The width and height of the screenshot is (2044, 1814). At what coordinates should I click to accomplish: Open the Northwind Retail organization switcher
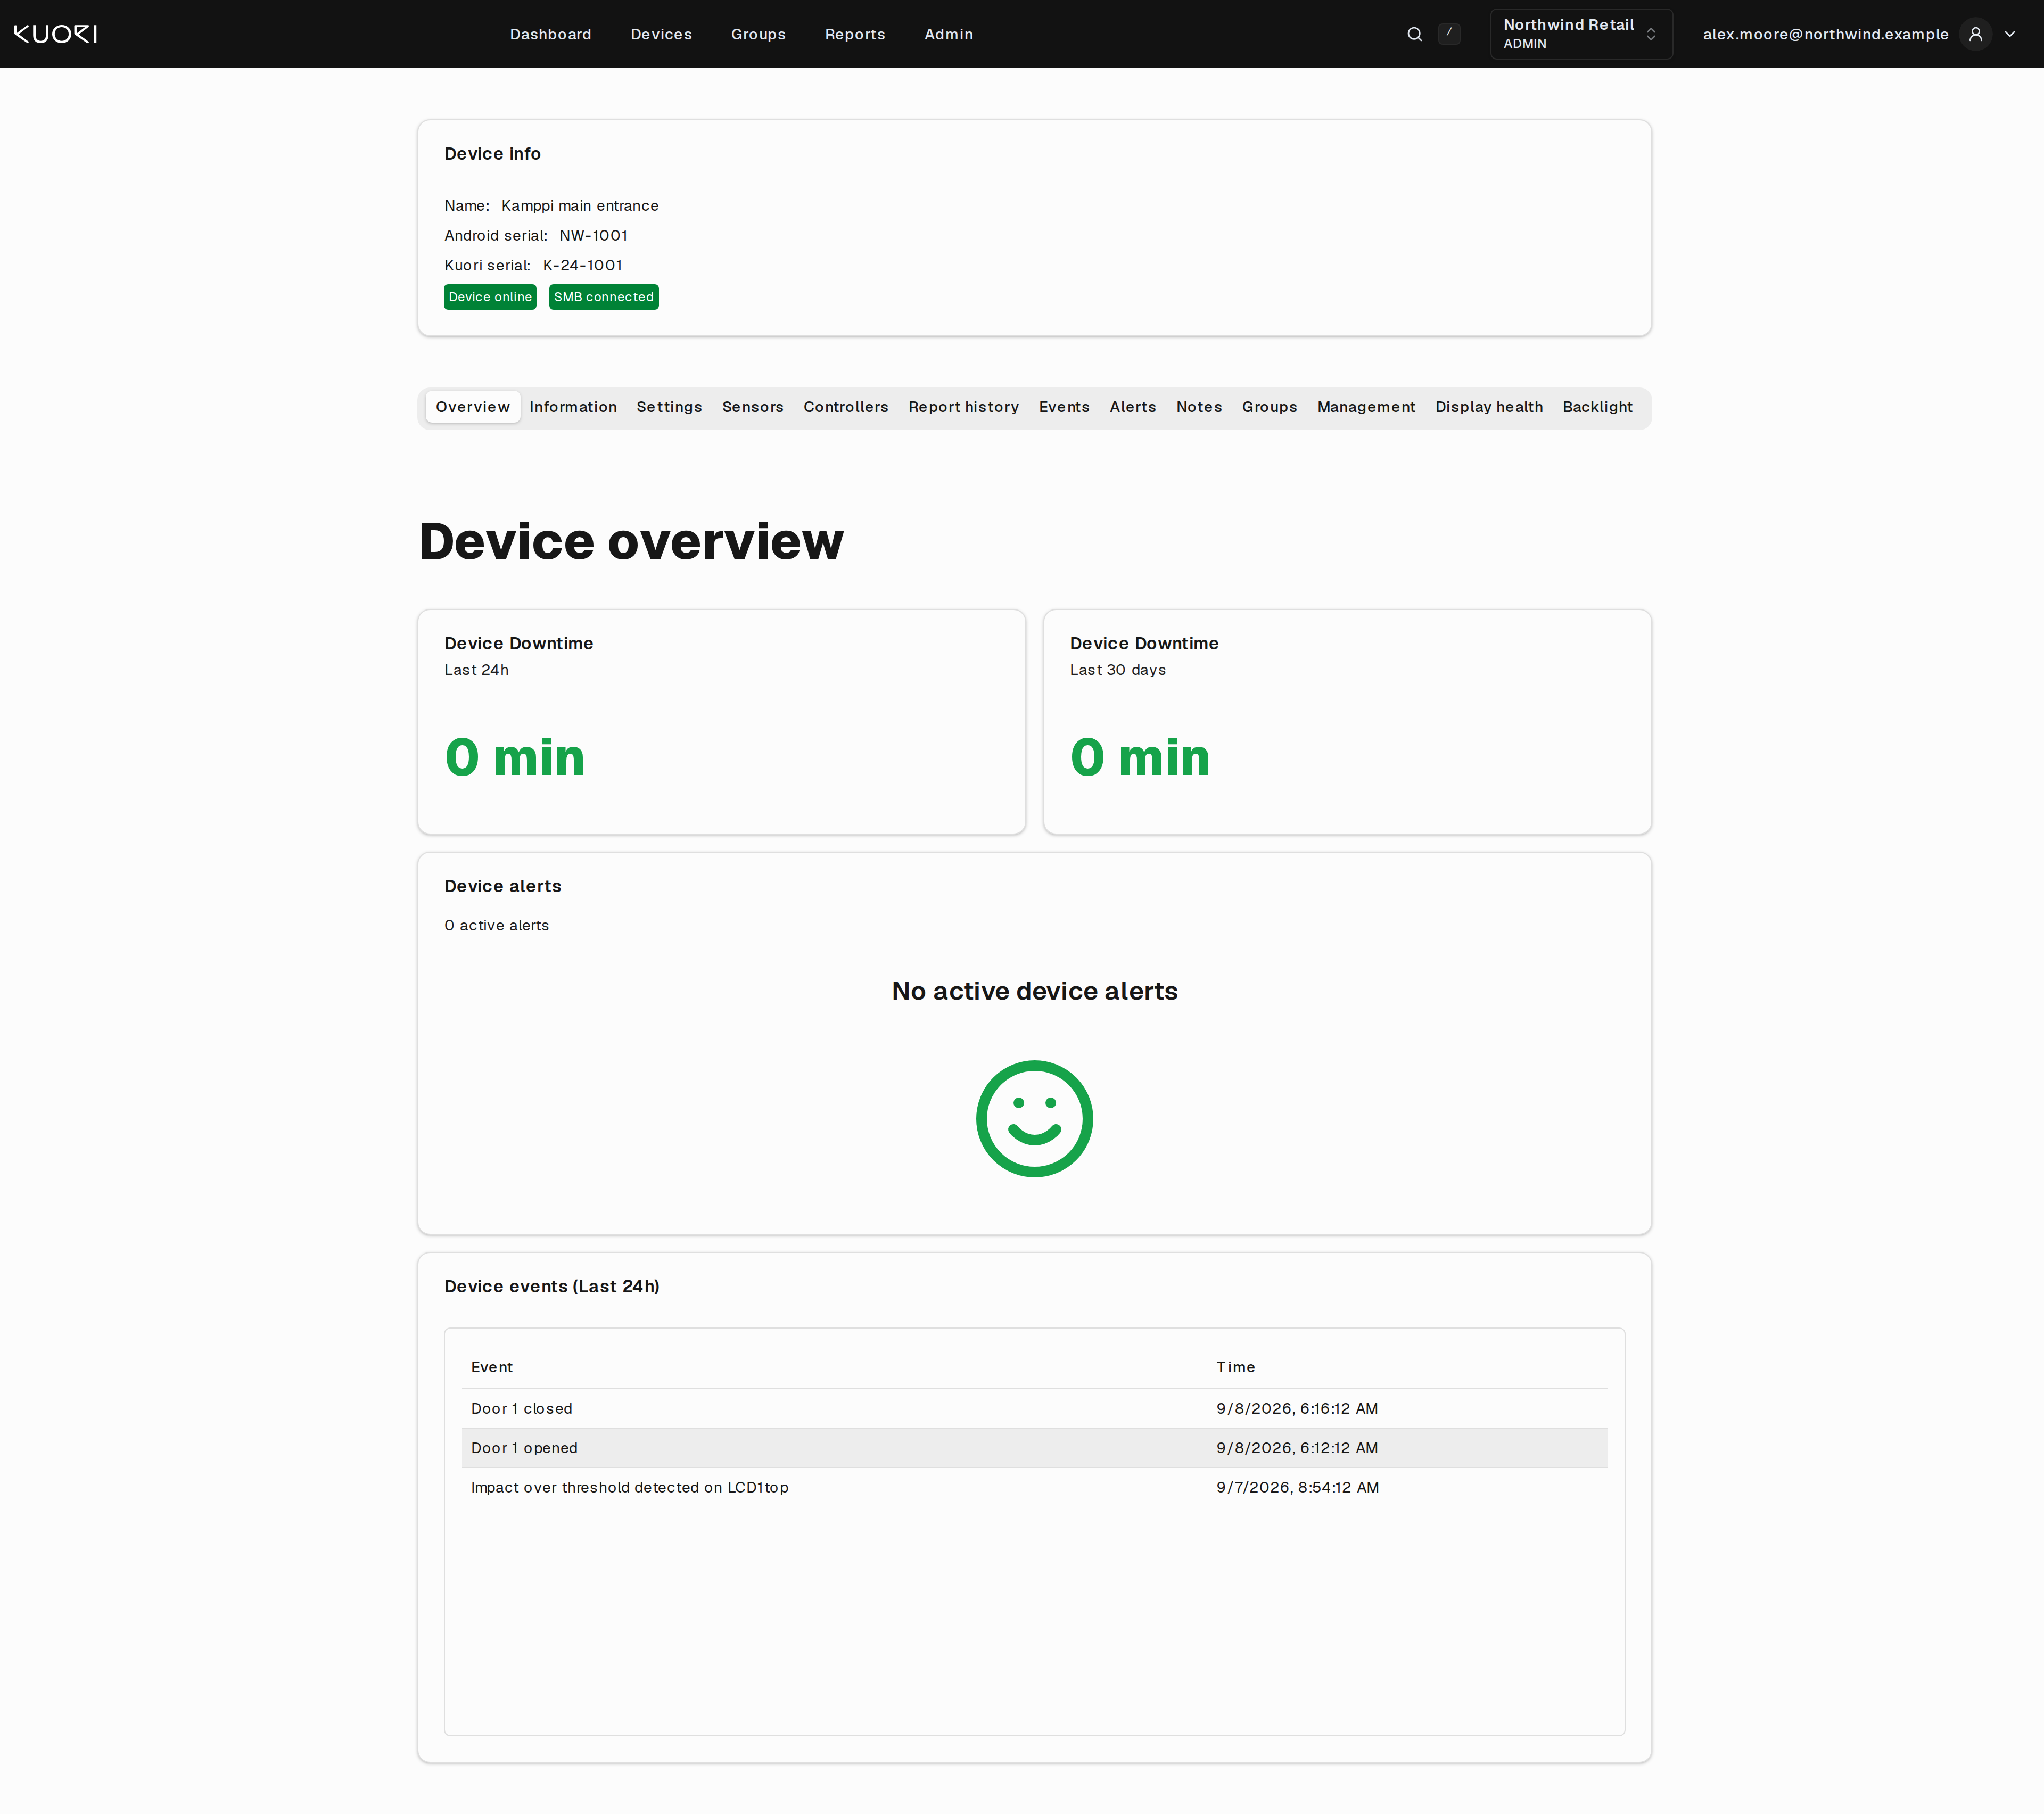pyautogui.click(x=1581, y=34)
